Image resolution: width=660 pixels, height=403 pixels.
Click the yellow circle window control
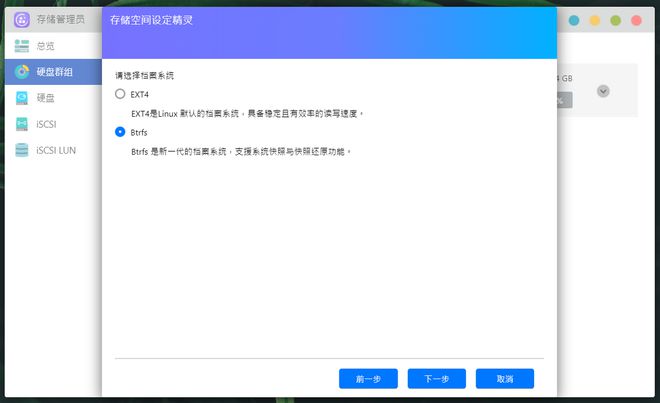point(594,20)
